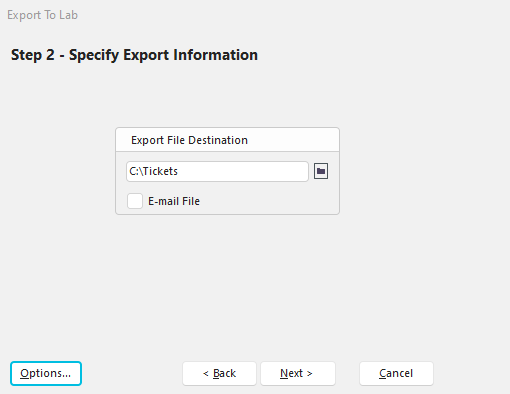Open the destination folder browser
Image resolution: width=510 pixels, height=394 pixels.
point(321,171)
